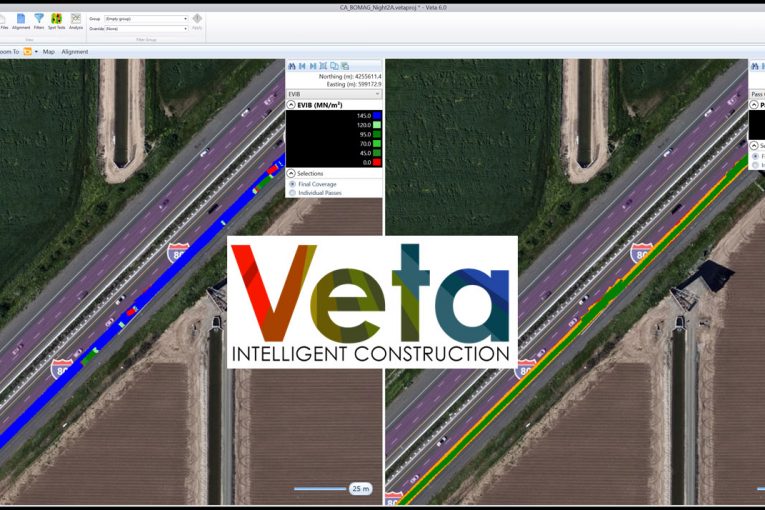
Task: Collapse the EVIB (MN/m²) legend section
Action: (291, 104)
